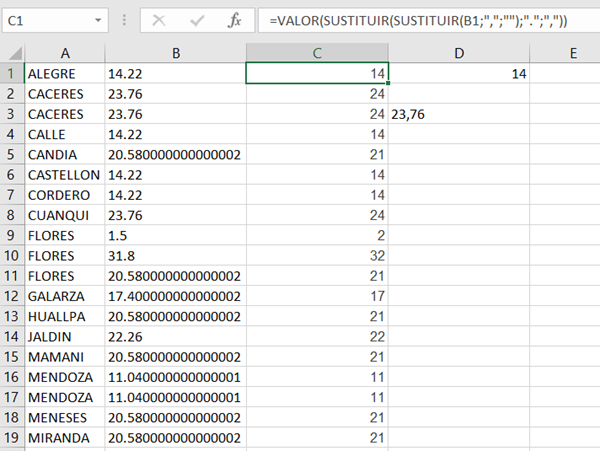Screen dimensions: 600x451
Task: Click cell A6 containing CASTELLON
Action: pos(65,175)
